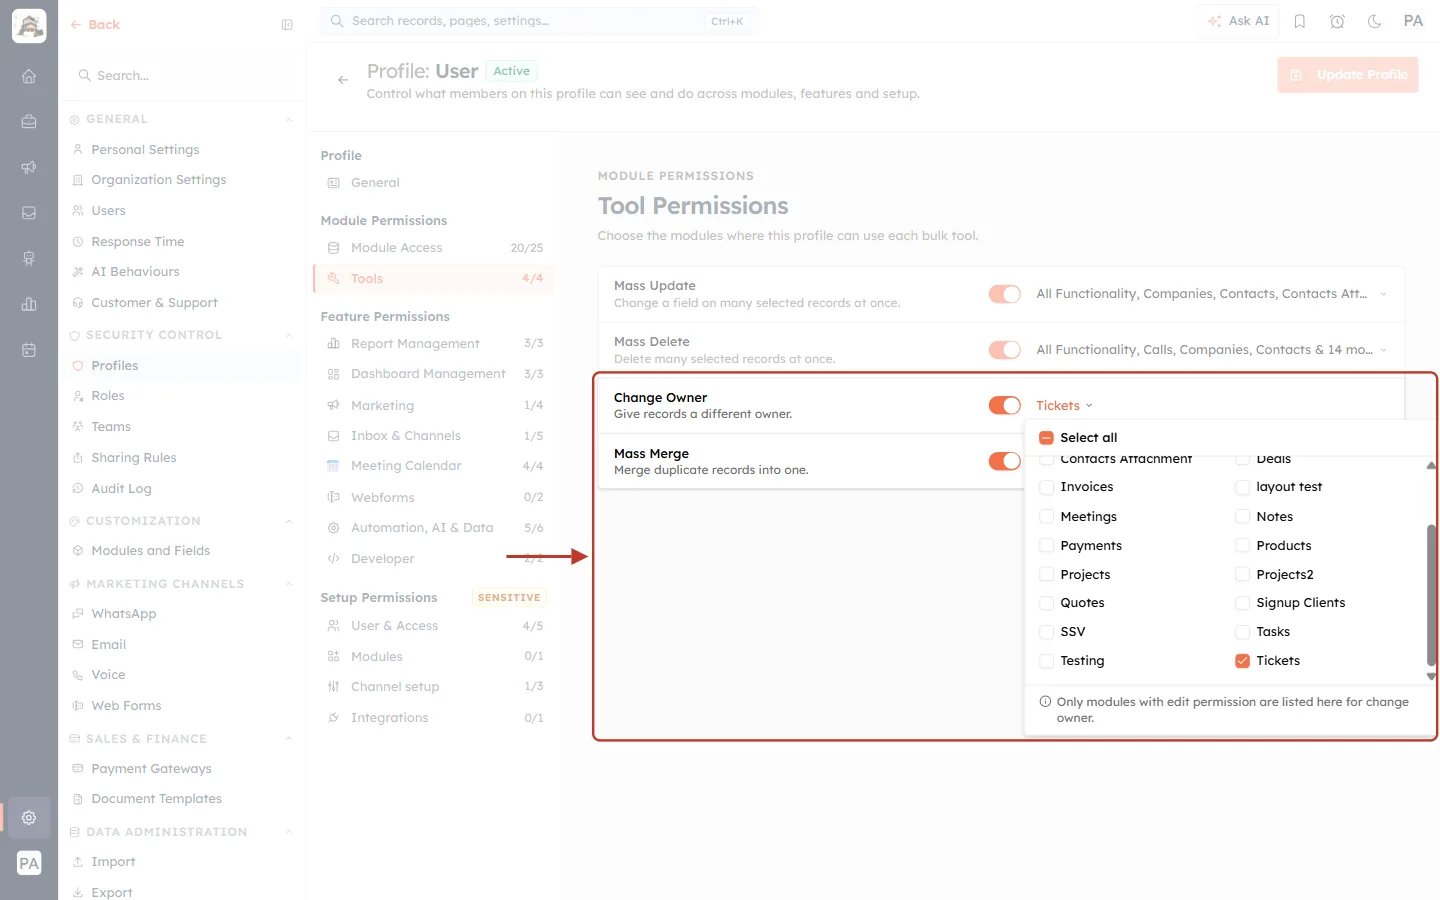Viewport: 1440px width, 900px height.
Task: Open the Home icon in left rail
Action: click(x=29, y=76)
